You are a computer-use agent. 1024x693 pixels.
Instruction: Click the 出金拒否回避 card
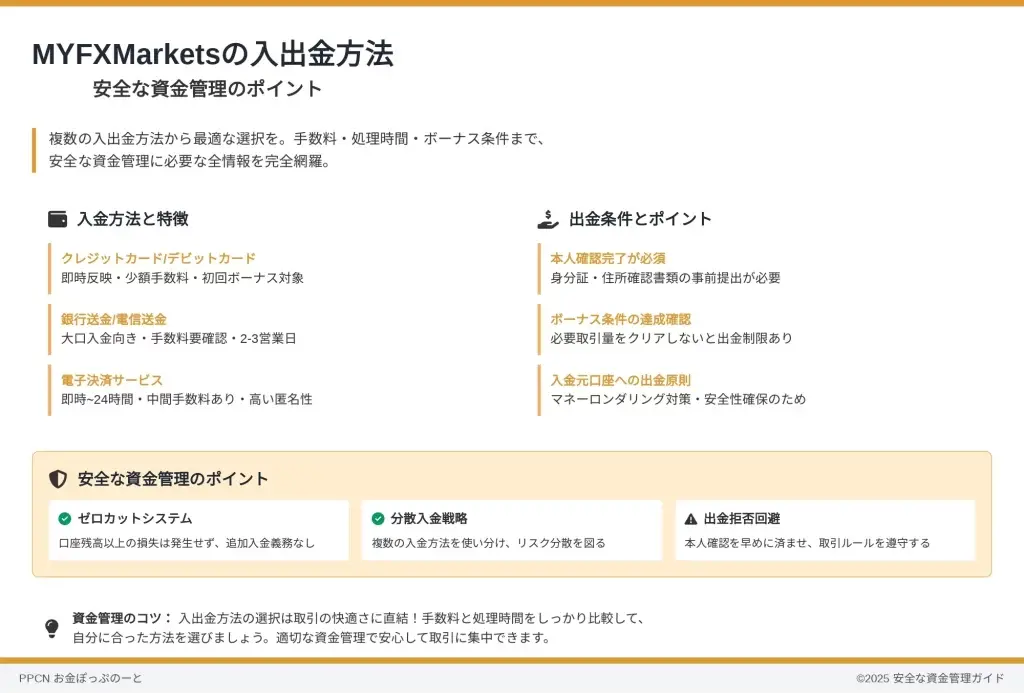(825, 531)
